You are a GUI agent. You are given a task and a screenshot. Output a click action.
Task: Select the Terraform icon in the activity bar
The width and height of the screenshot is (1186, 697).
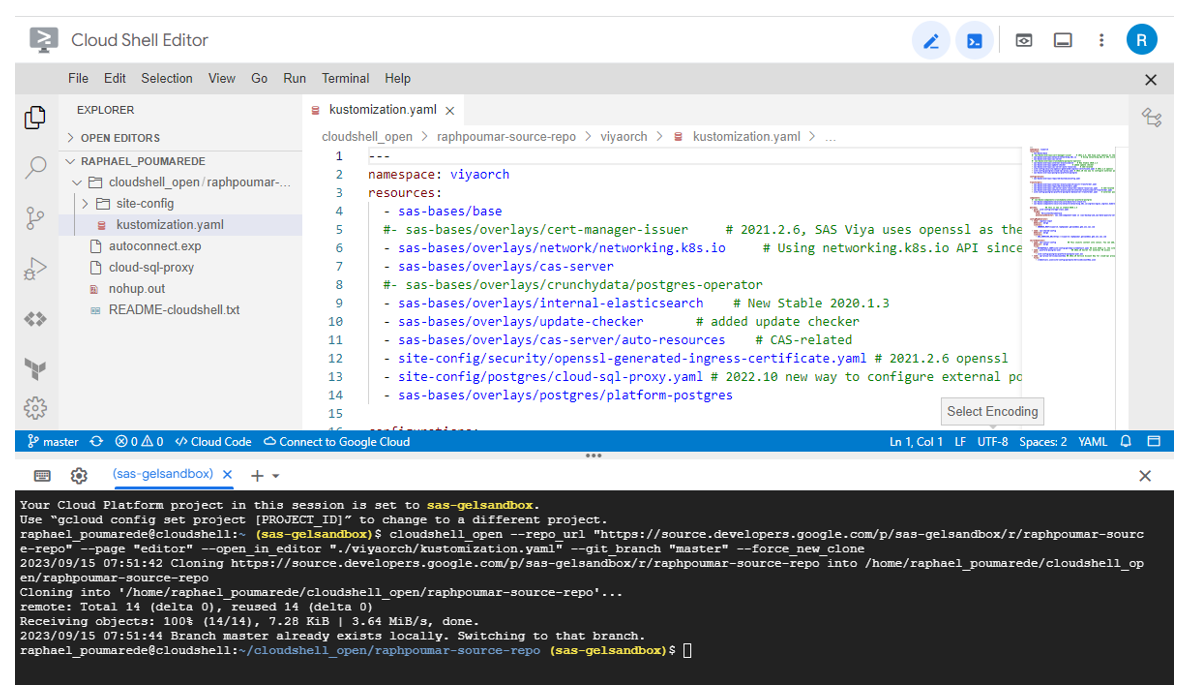[35, 368]
